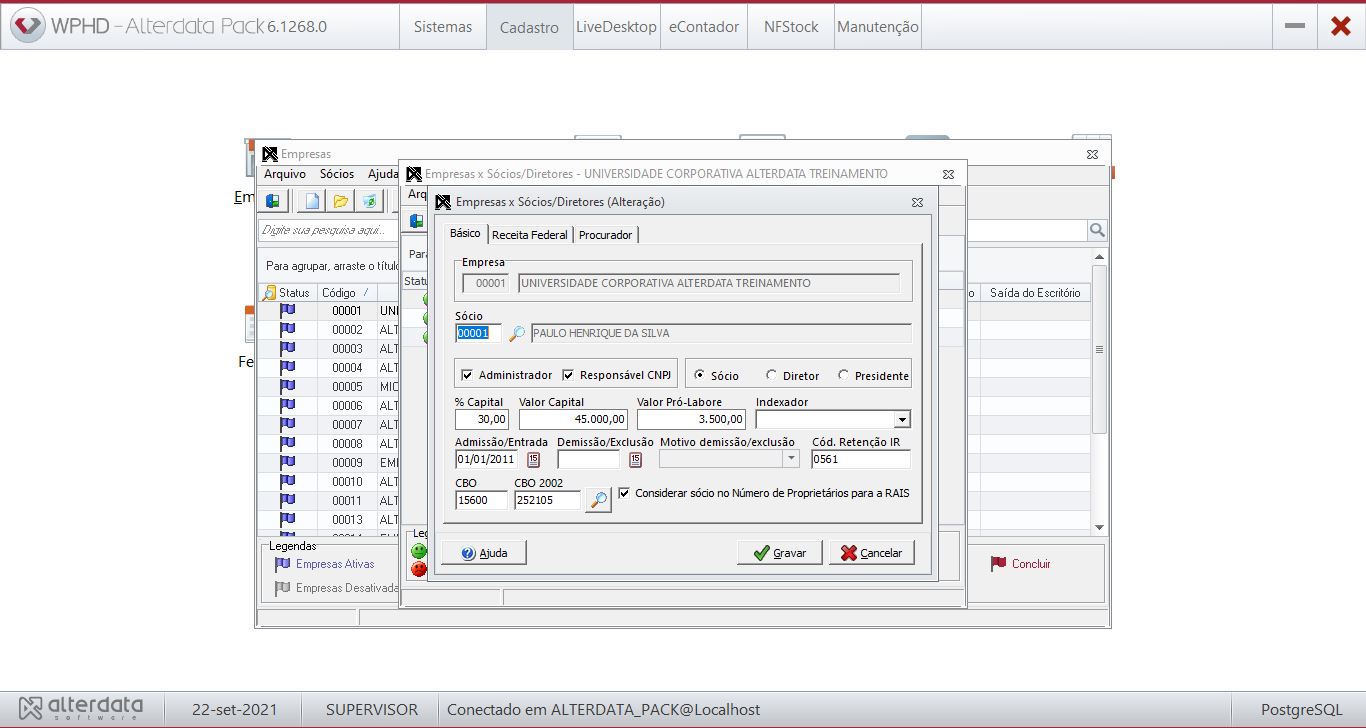Click the Cancelar button
The image size is (1366, 728).
872,553
